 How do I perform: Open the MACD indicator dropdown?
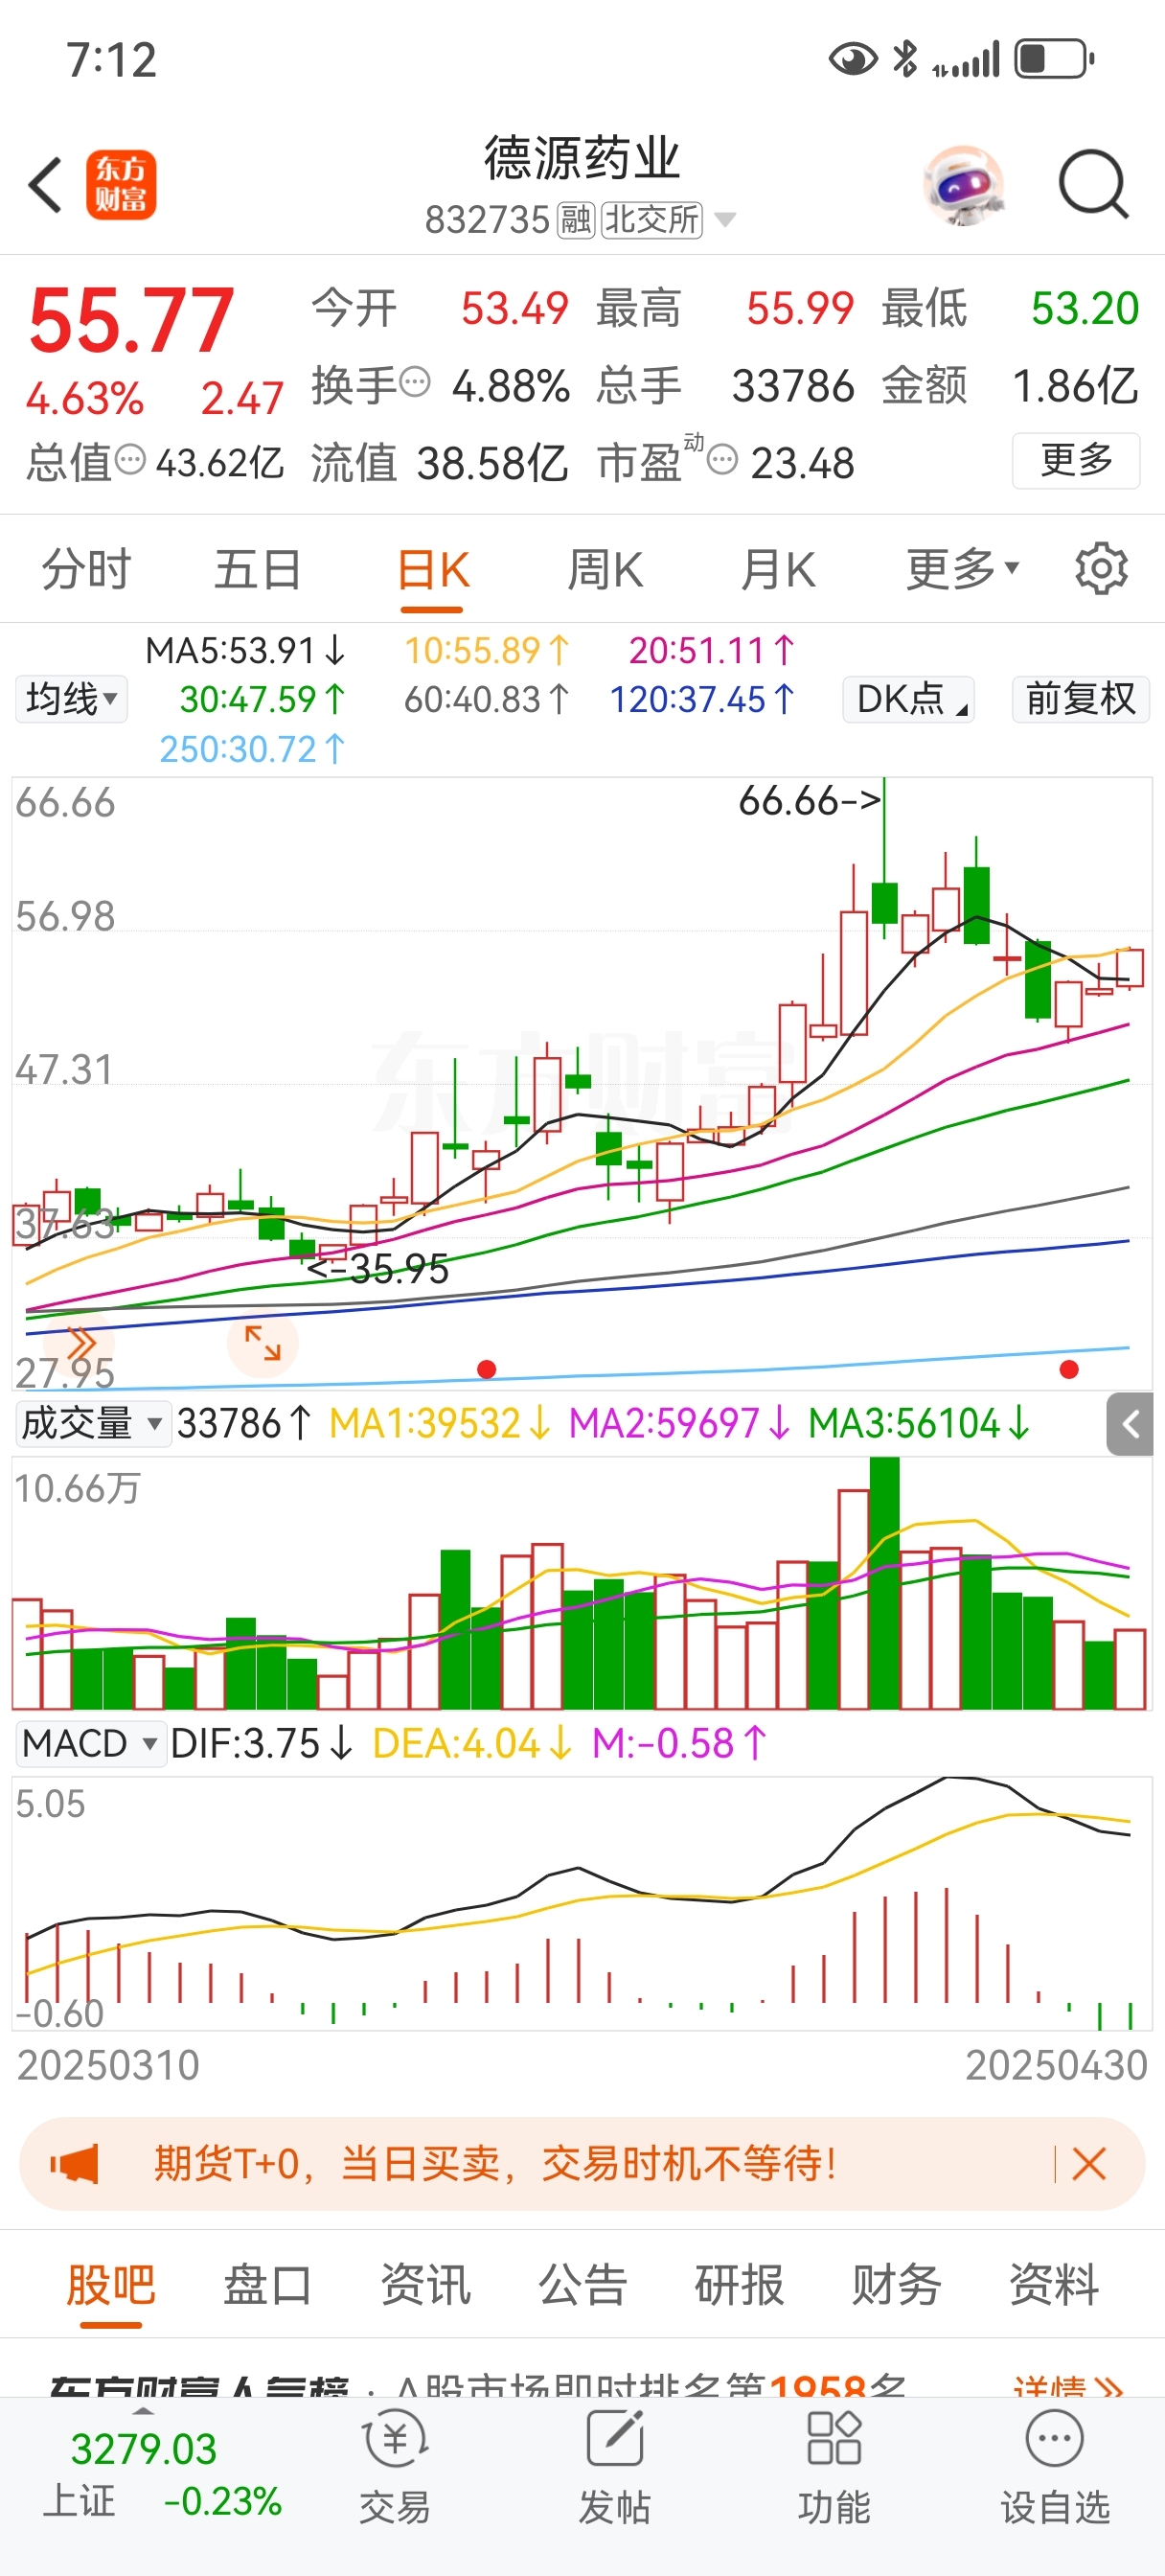[90, 1743]
